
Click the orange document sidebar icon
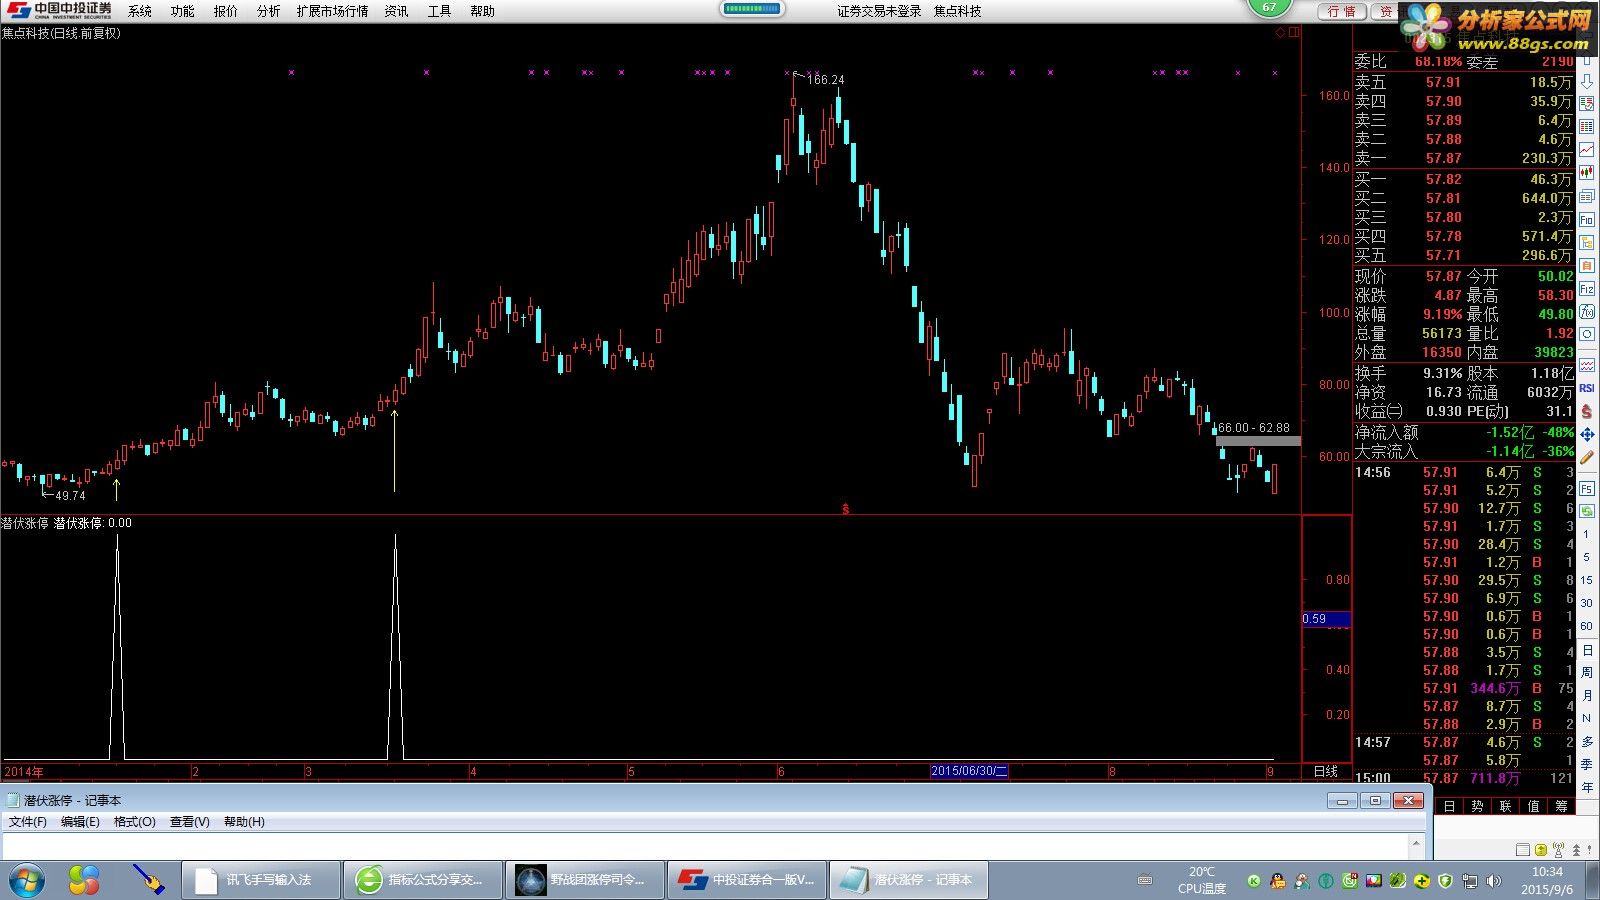click(x=1587, y=265)
